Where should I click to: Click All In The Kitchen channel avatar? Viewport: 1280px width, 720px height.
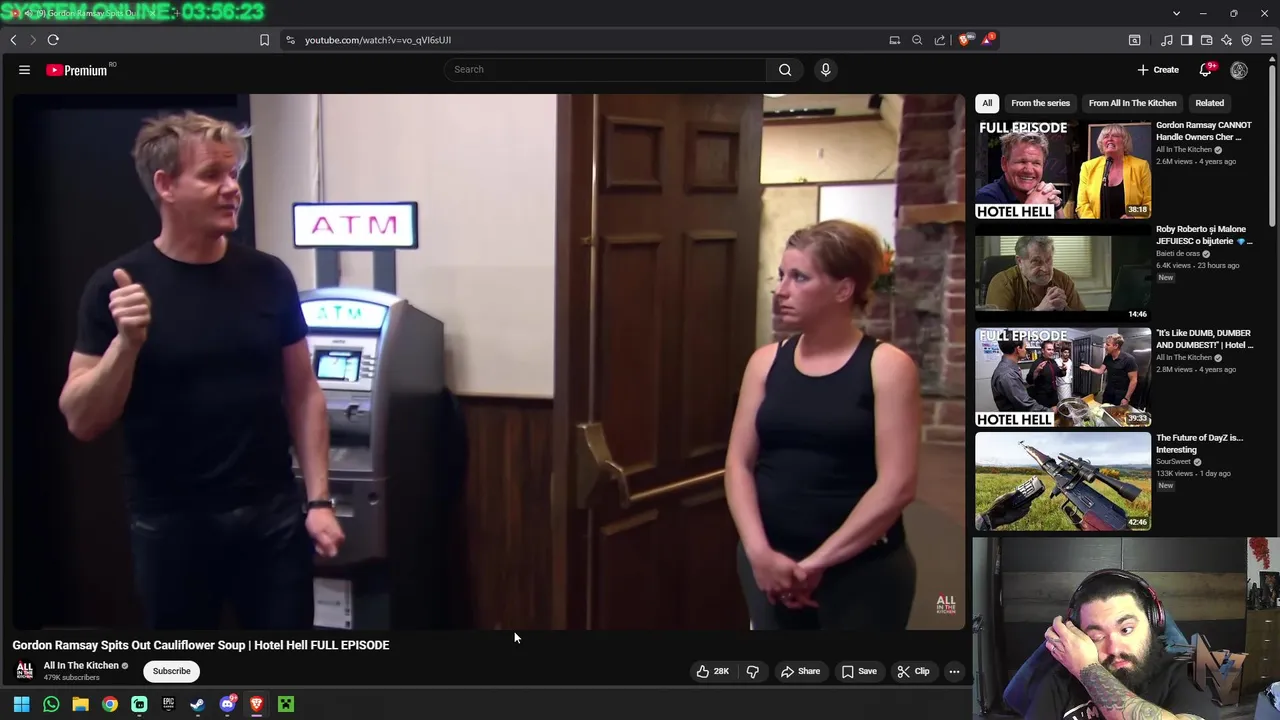point(24,671)
